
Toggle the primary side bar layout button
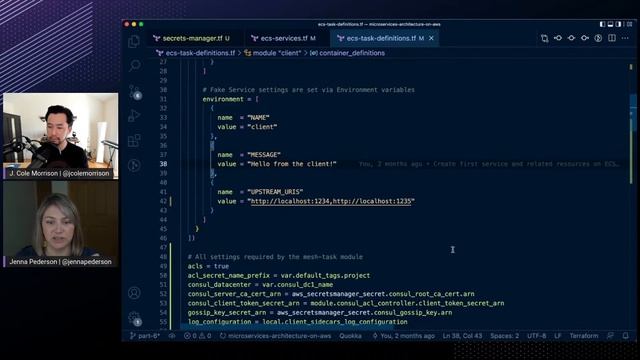602,24
